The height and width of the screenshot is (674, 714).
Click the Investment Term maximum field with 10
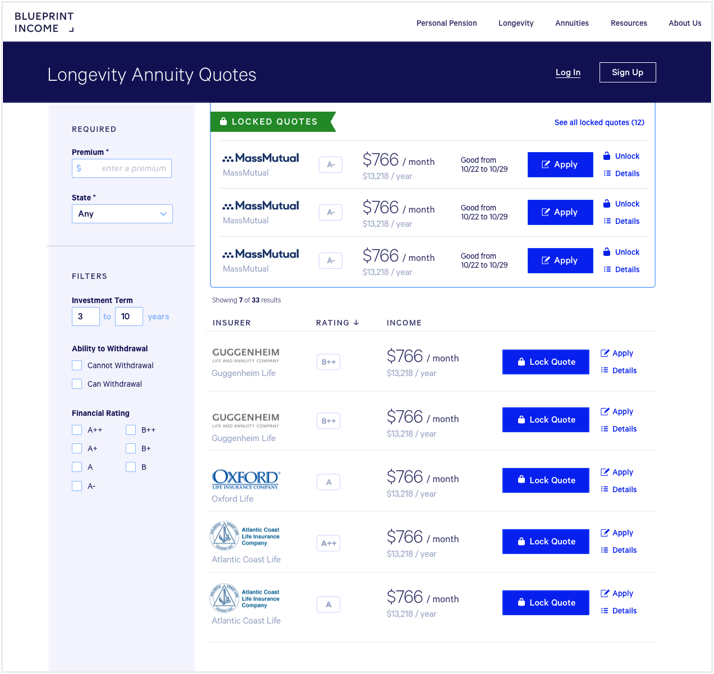129,317
